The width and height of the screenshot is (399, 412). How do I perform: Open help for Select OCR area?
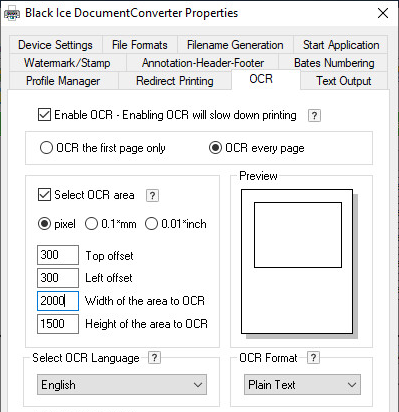152,195
